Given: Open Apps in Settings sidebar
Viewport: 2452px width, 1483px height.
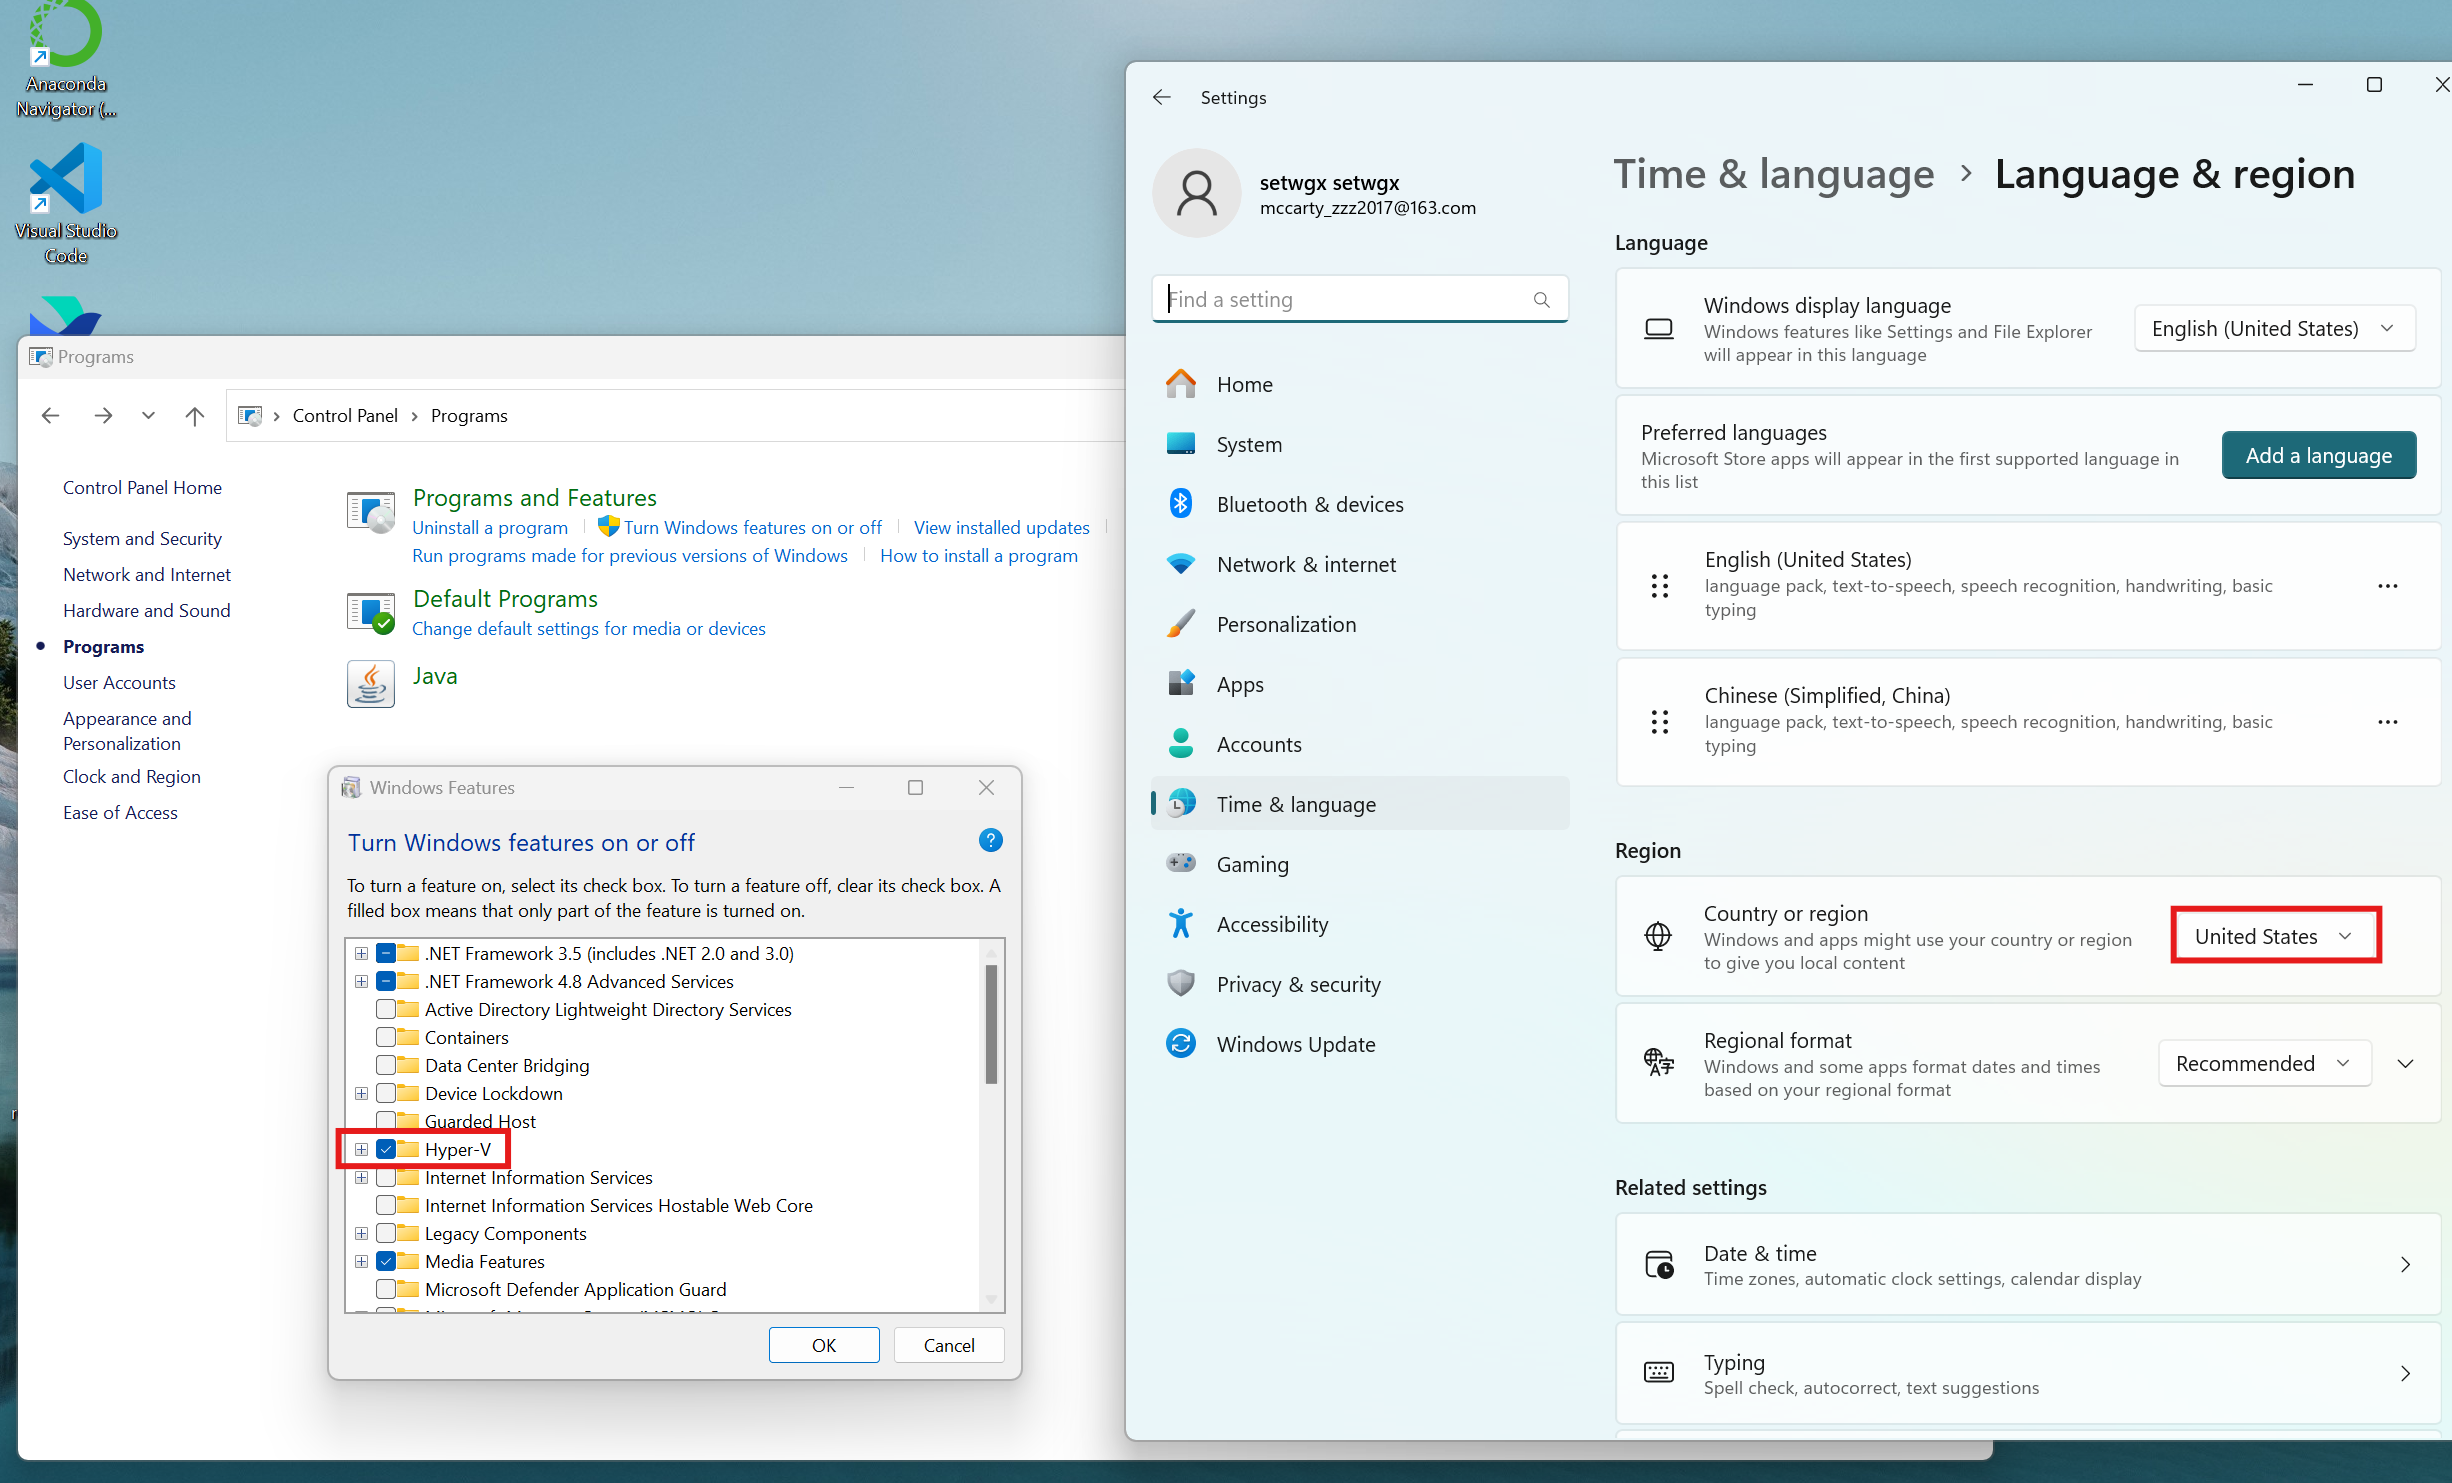Looking at the screenshot, I should pyautogui.click(x=1360, y=685).
